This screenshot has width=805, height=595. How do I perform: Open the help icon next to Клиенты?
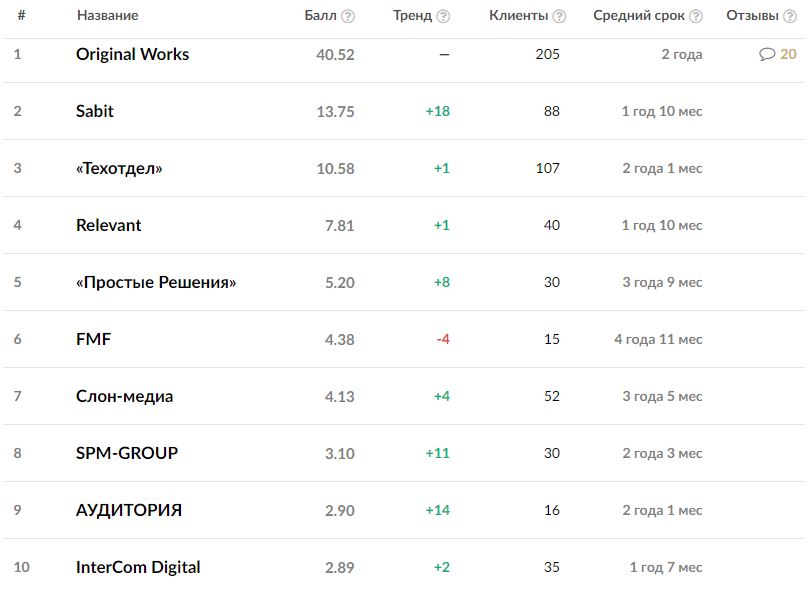click(559, 16)
